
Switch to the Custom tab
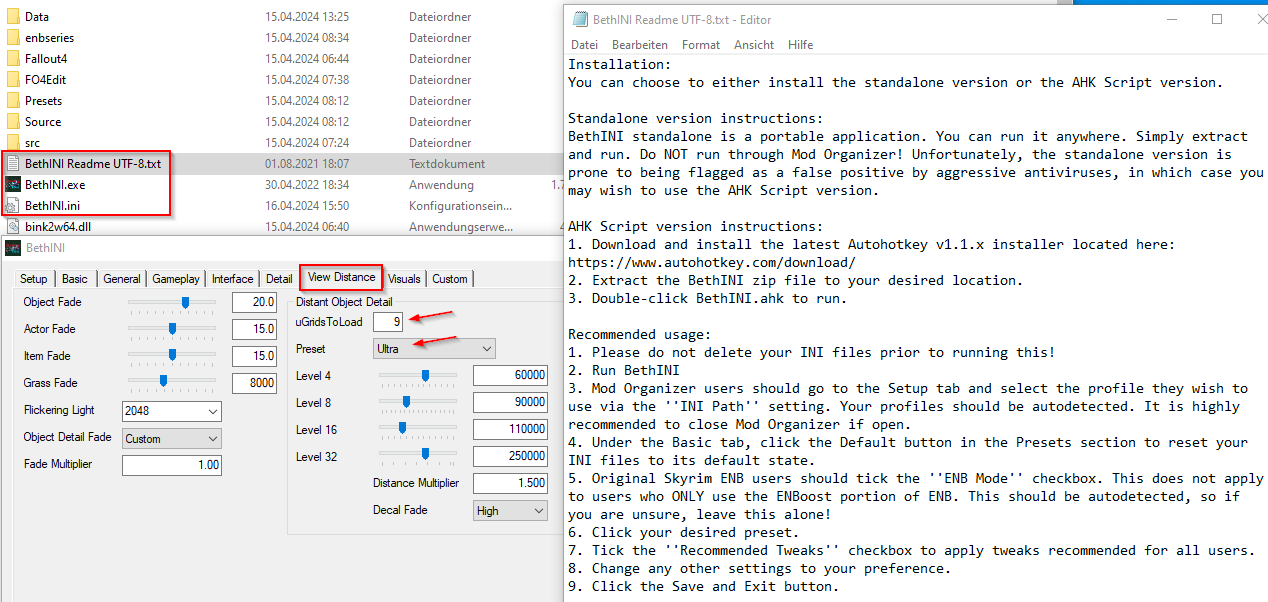450,279
